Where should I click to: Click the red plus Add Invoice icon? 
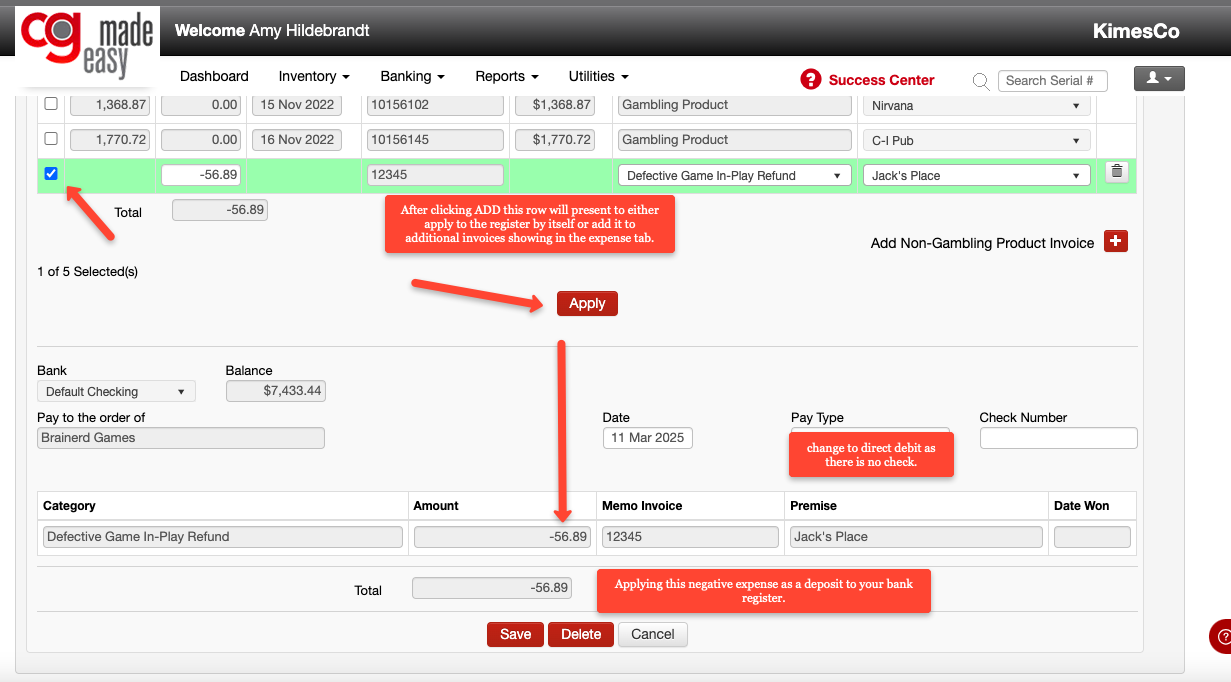tap(1116, 241)
